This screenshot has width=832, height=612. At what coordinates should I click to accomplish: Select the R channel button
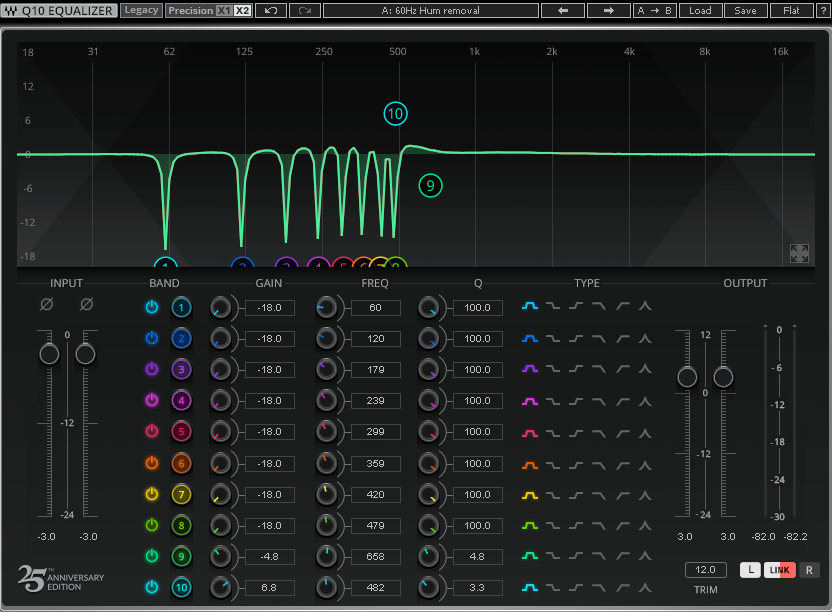[x=809, y=570]
